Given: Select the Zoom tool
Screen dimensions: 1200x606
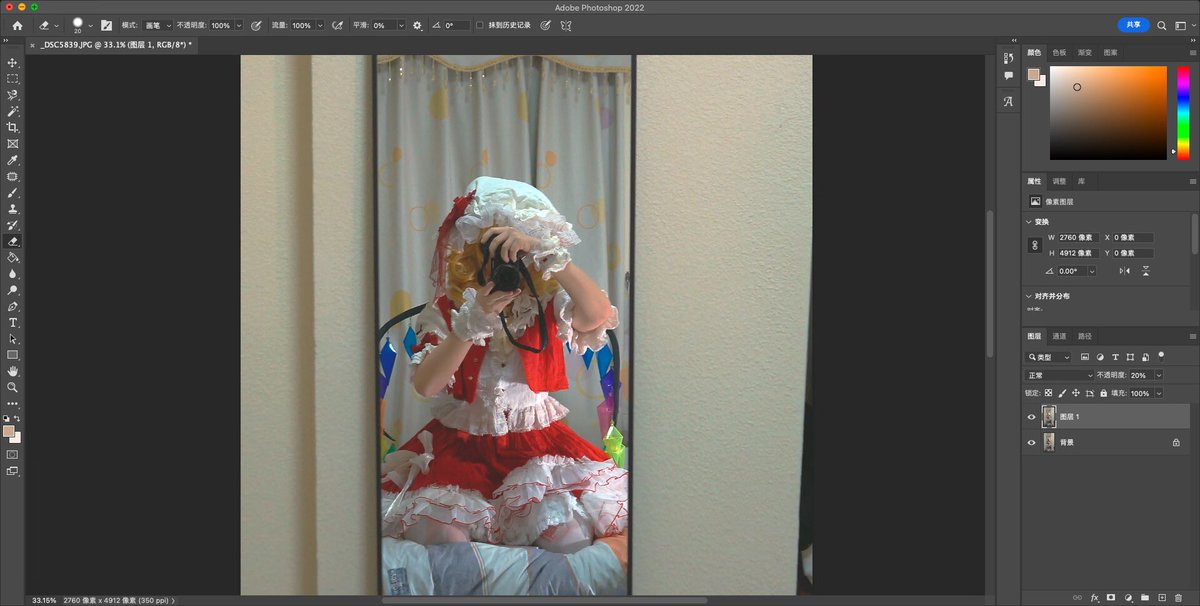Looking at the screenshot, I should [x=13, y=387].
